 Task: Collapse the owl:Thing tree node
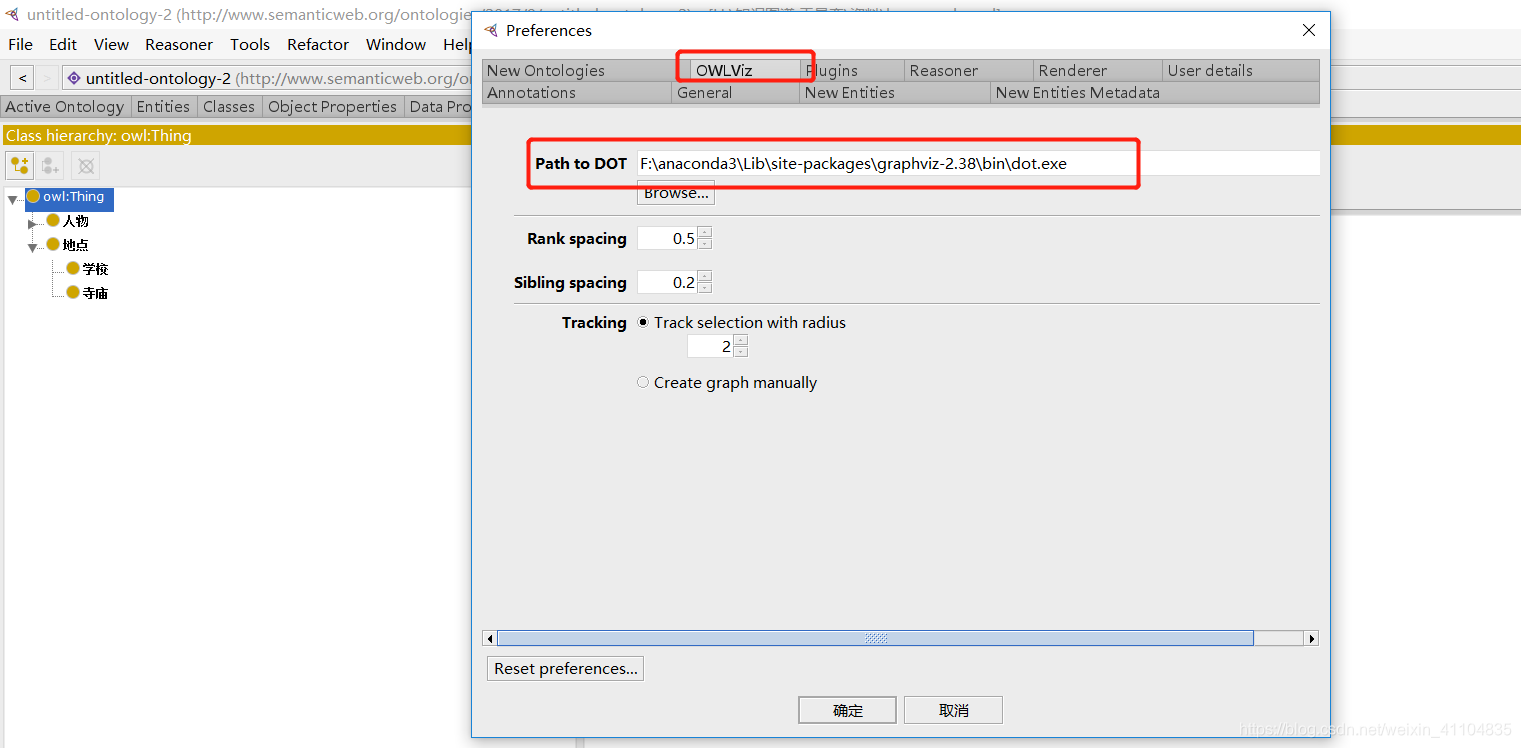coord(13,200)
